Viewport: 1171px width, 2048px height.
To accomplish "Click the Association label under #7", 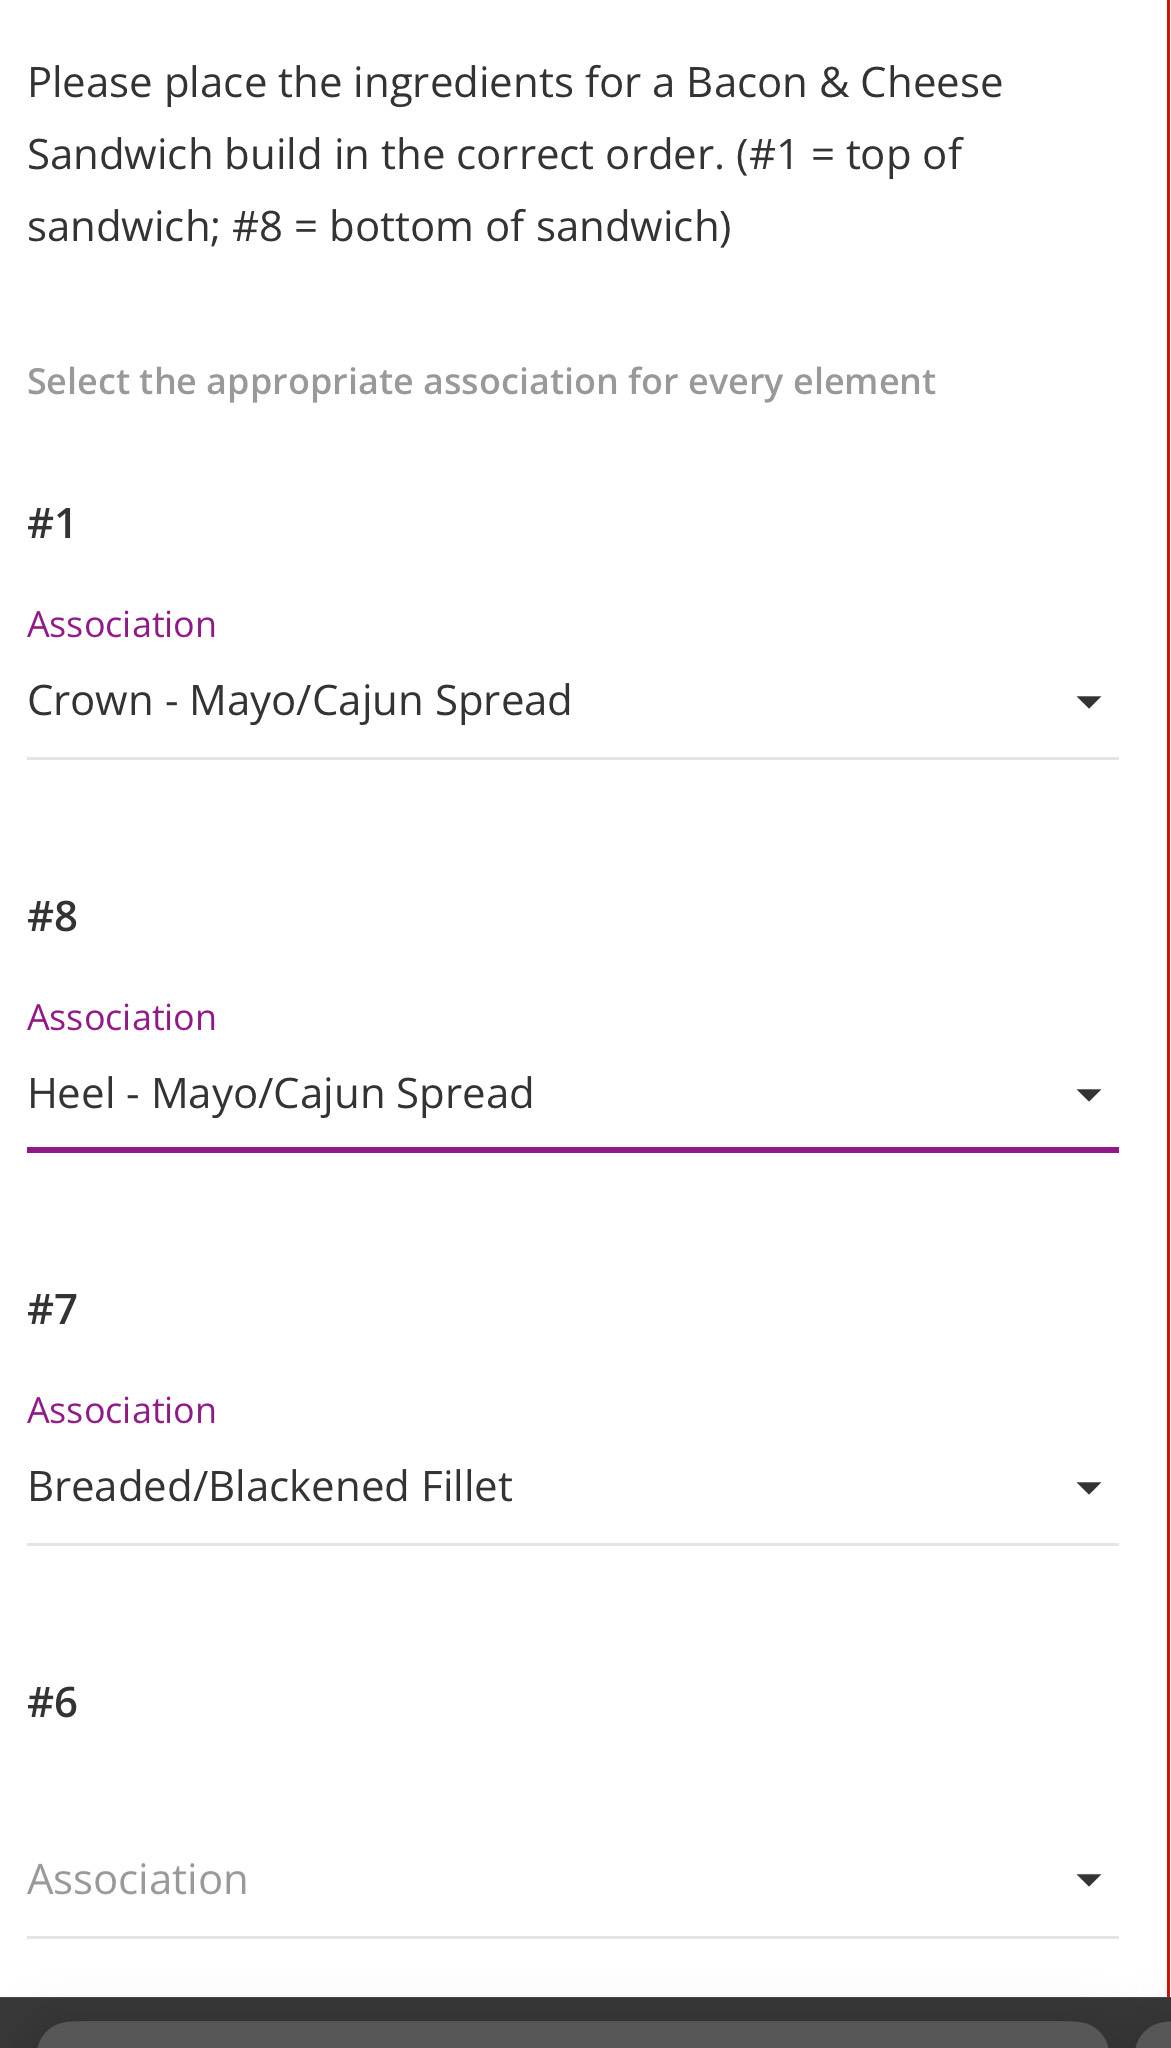I will 121,1409.
